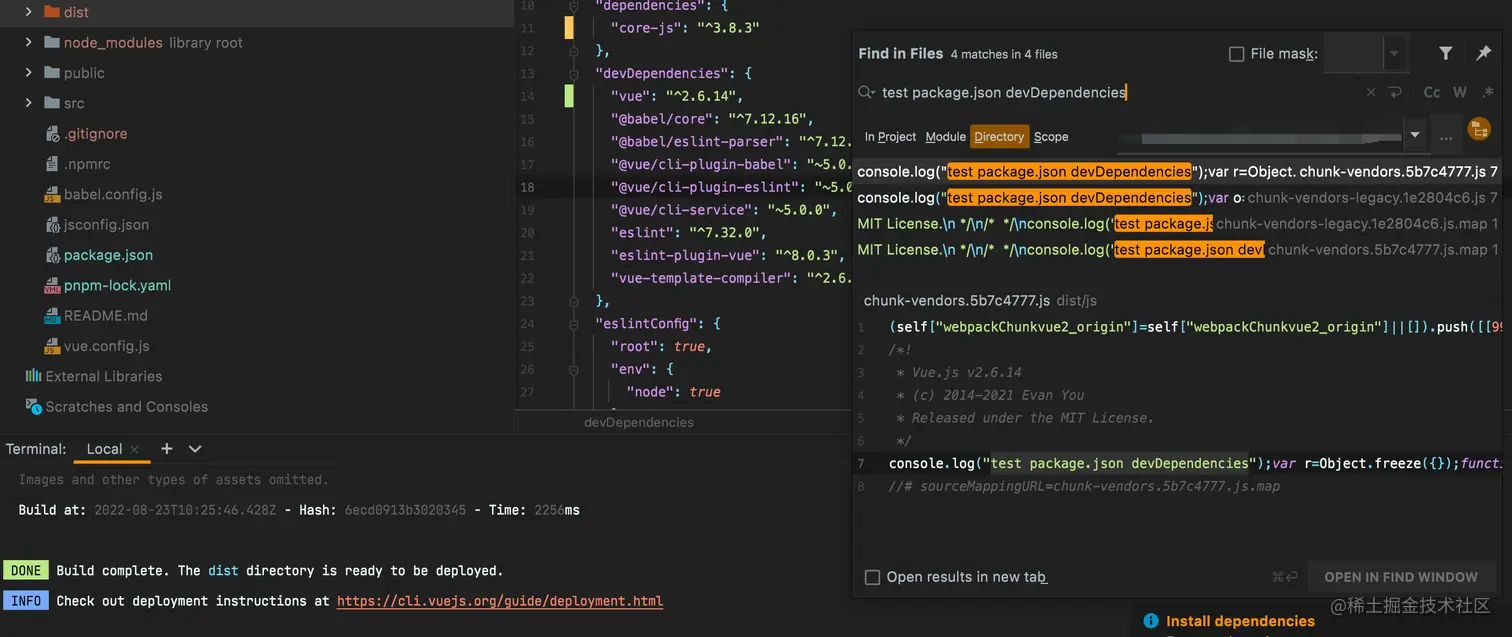Click the Terminal panel label
1512x637 pixels.
(36, 449)
